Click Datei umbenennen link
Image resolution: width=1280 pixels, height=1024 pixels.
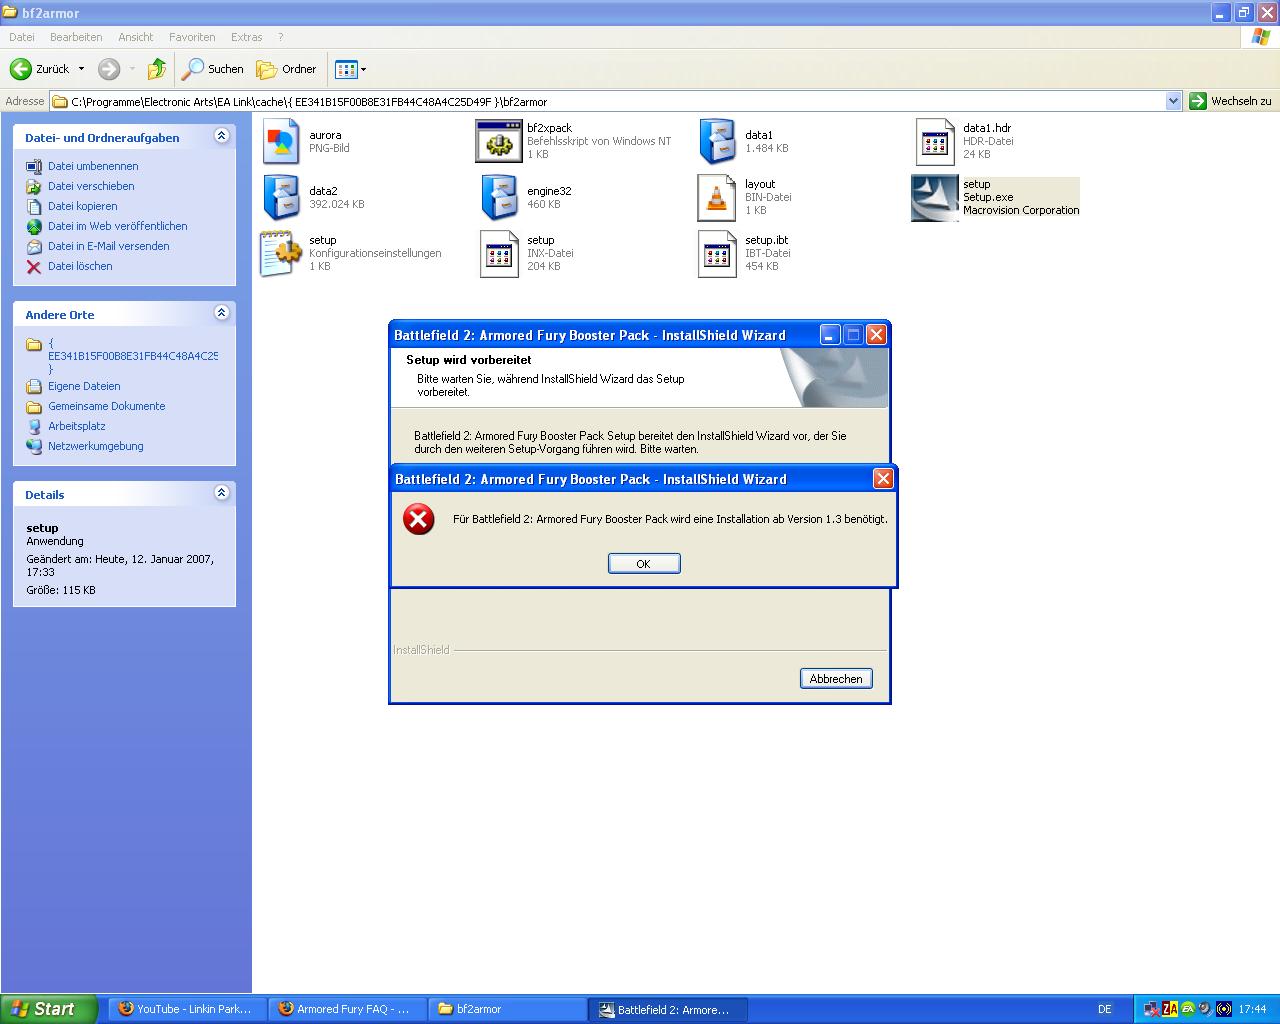coord(93,166)
